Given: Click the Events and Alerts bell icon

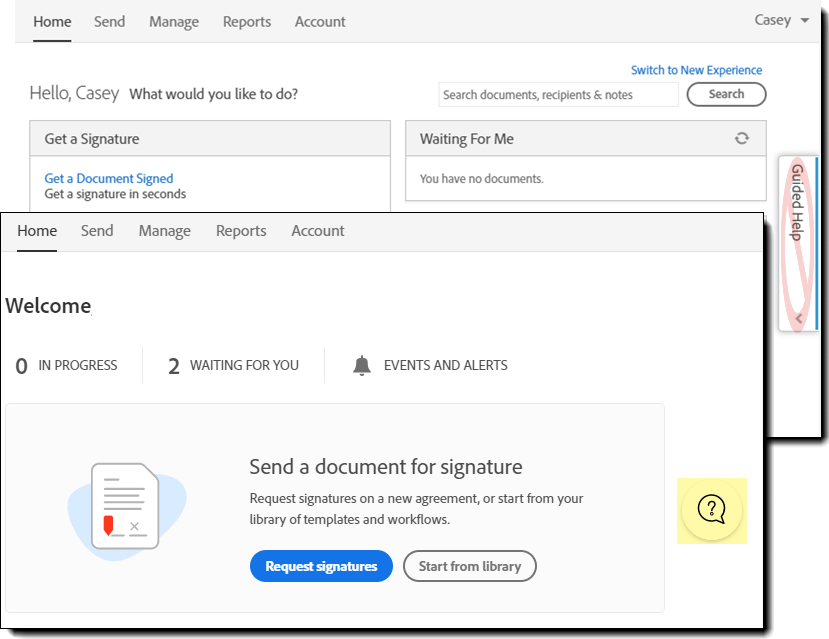Looking at the screenshot, I should [x=363, y=364].
